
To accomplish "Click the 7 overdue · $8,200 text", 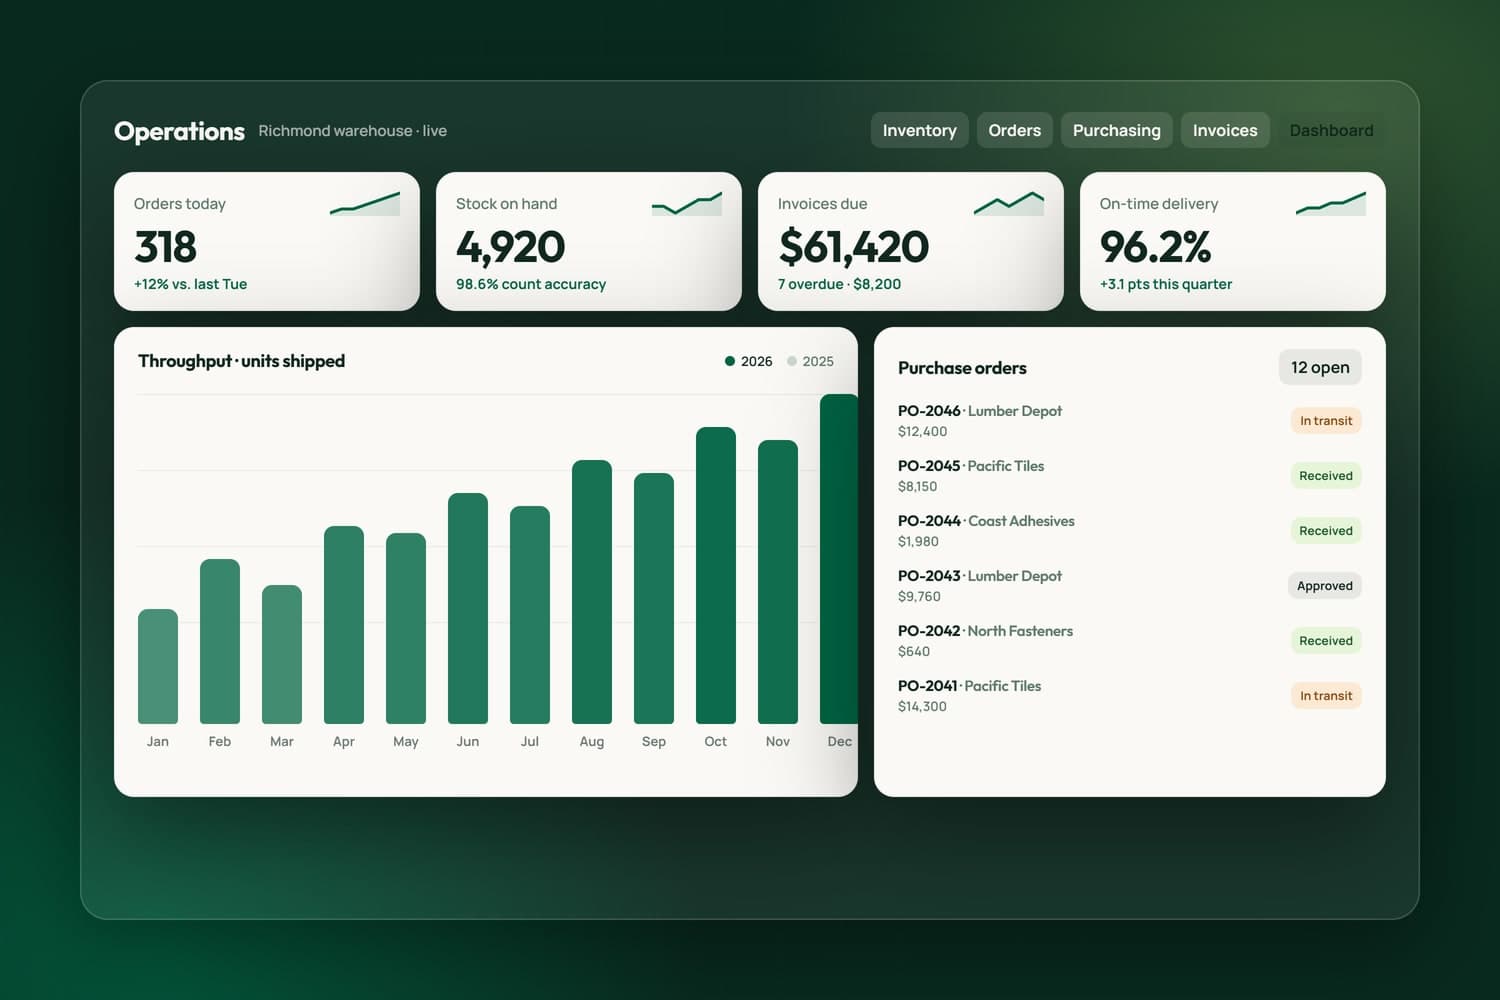I will (x=839, y=284).
